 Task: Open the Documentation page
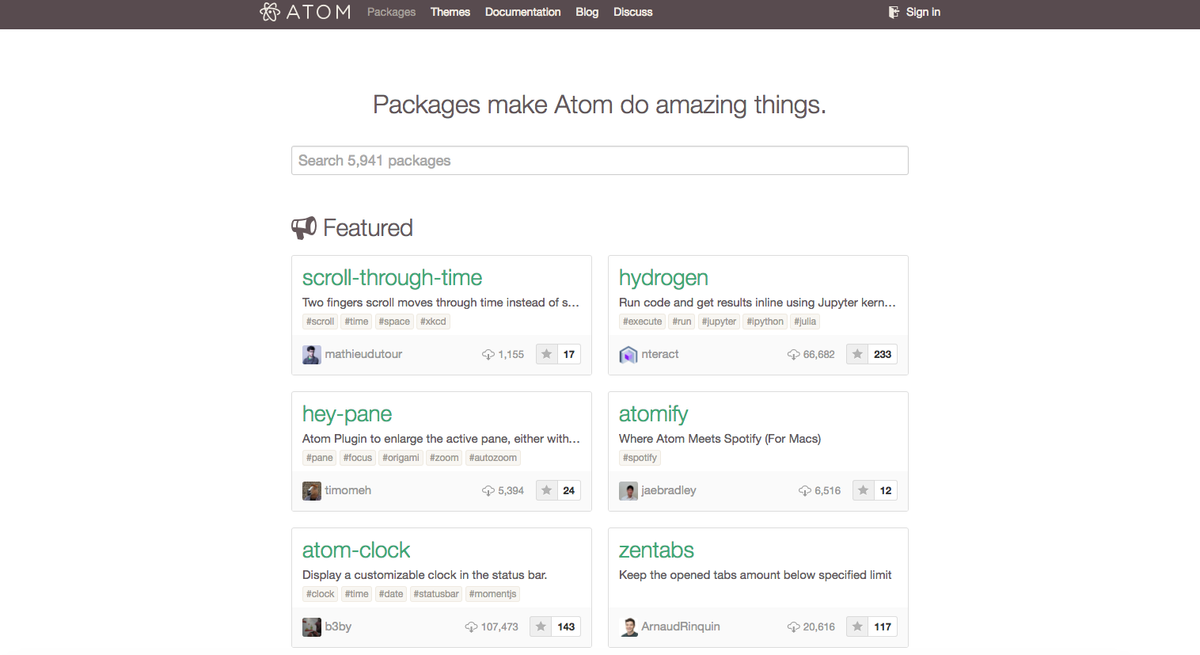[522, 12]
